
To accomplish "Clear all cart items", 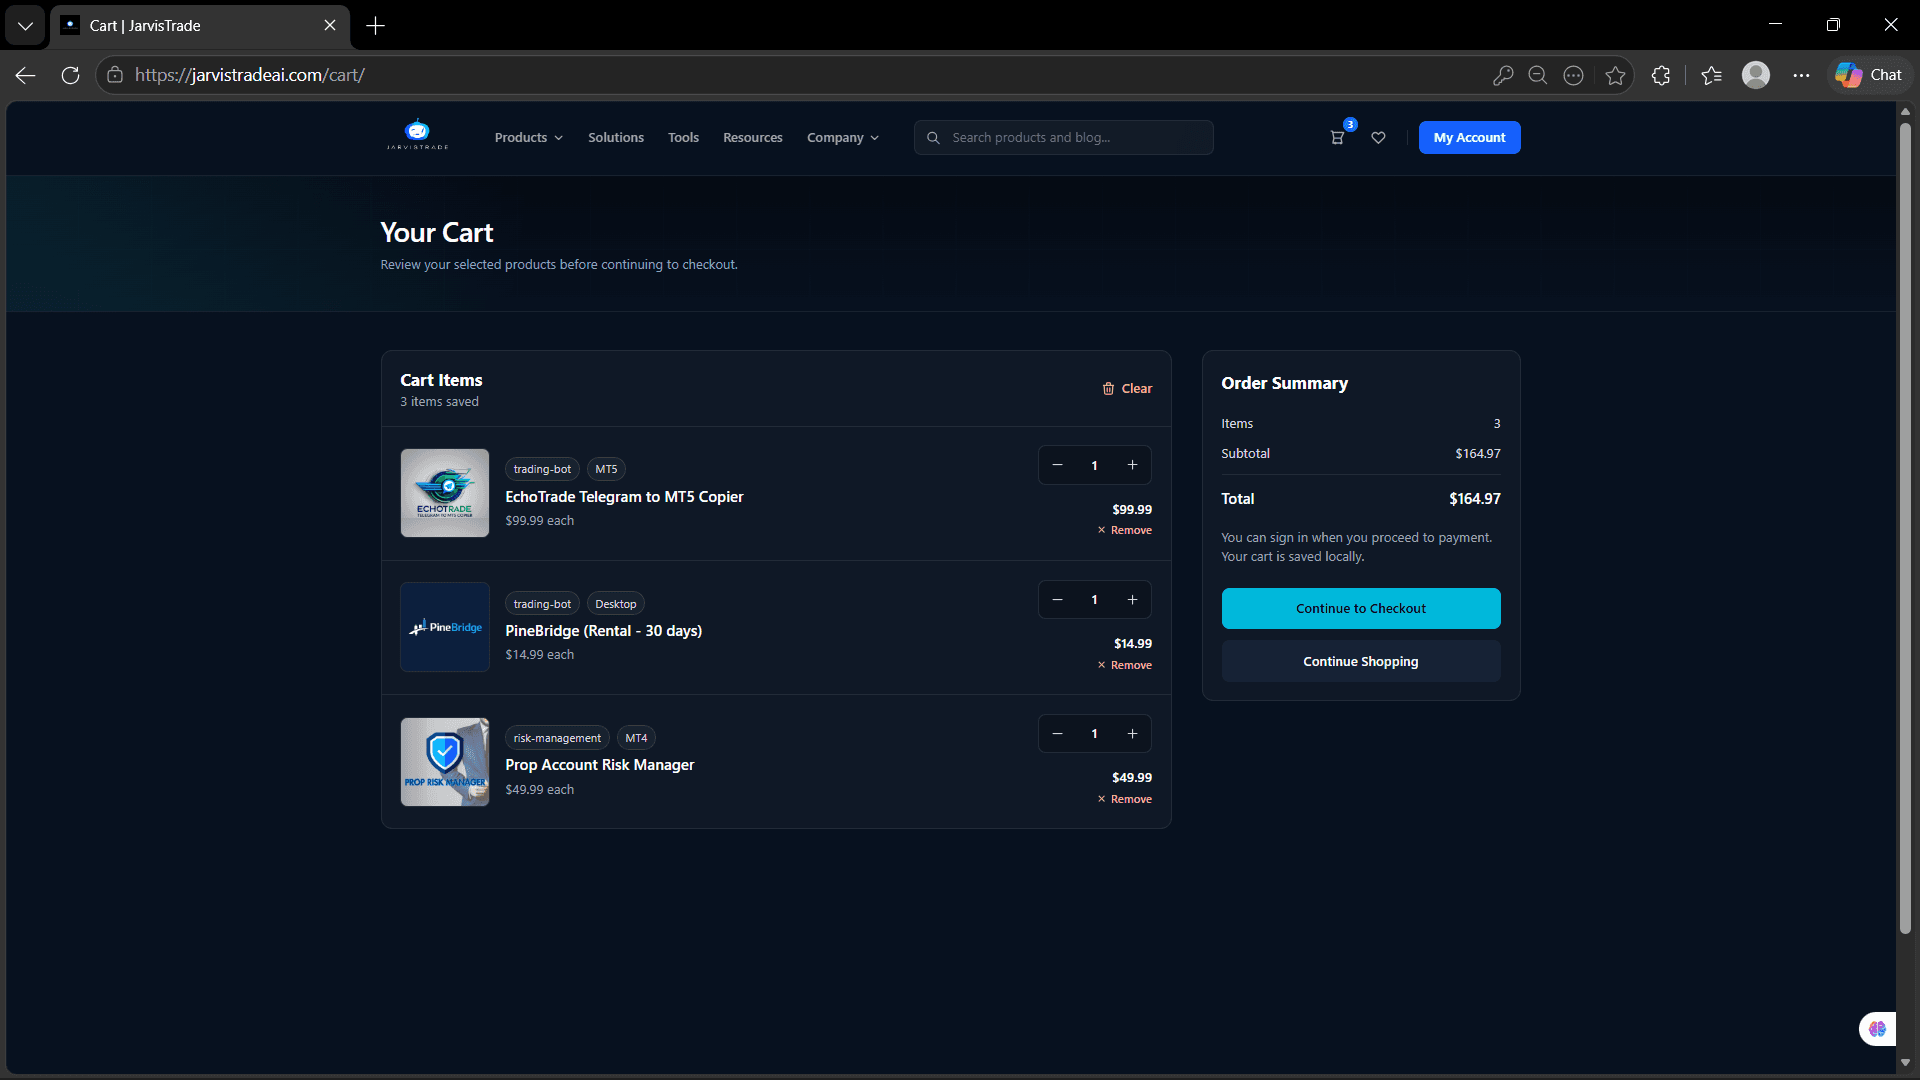I will 1127,389.
